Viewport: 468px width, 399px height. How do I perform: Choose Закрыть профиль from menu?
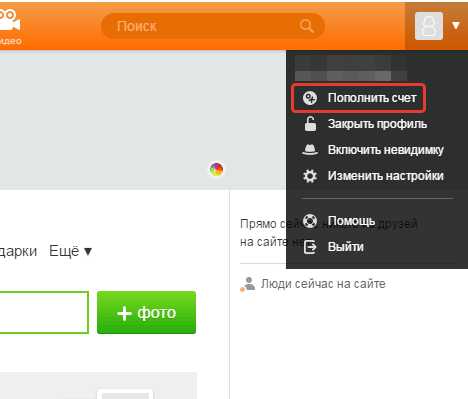click(x=377, y=124)
